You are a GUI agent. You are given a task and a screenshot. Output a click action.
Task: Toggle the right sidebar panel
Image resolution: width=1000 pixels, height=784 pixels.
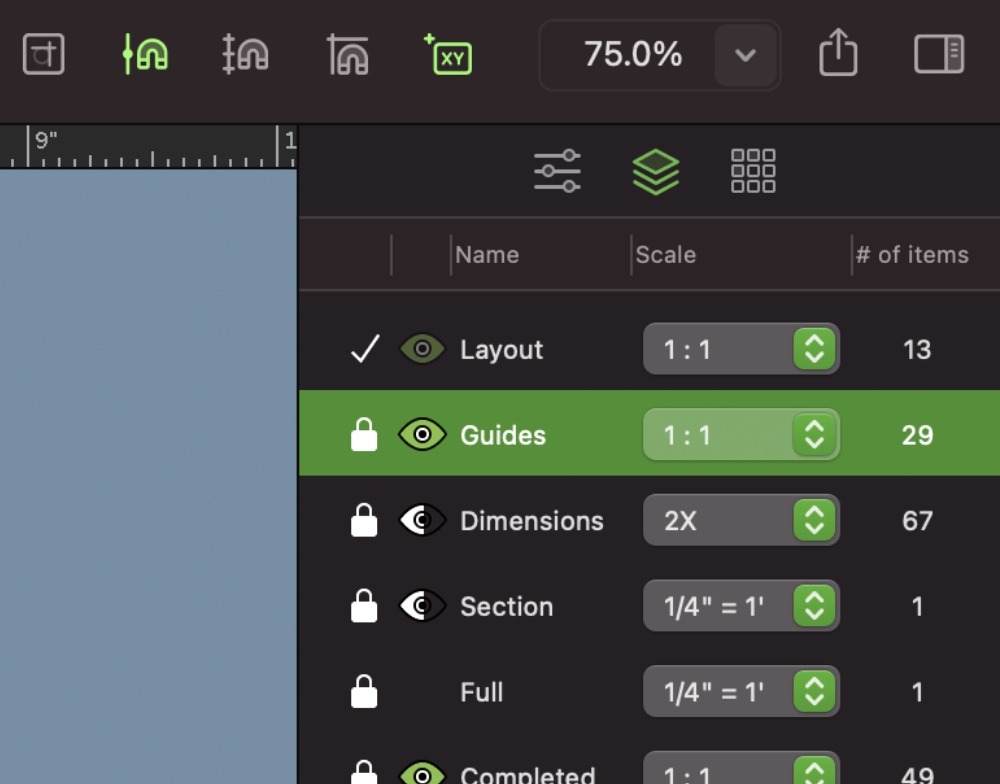point(937,55)
